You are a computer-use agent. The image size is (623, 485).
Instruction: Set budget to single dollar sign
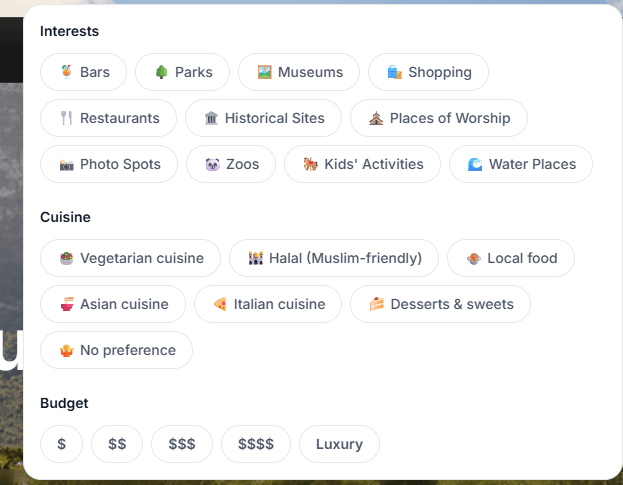point(62,444)
